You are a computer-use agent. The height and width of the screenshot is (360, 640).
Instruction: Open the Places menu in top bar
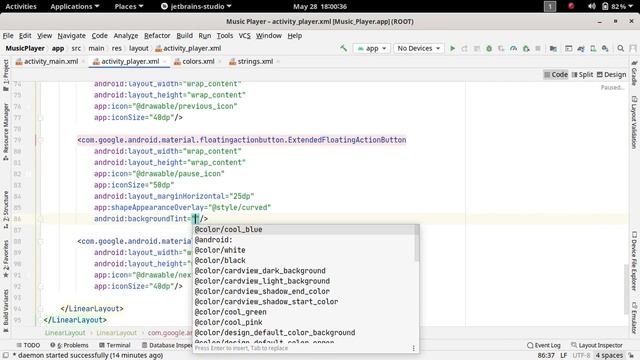pos(129,6)
